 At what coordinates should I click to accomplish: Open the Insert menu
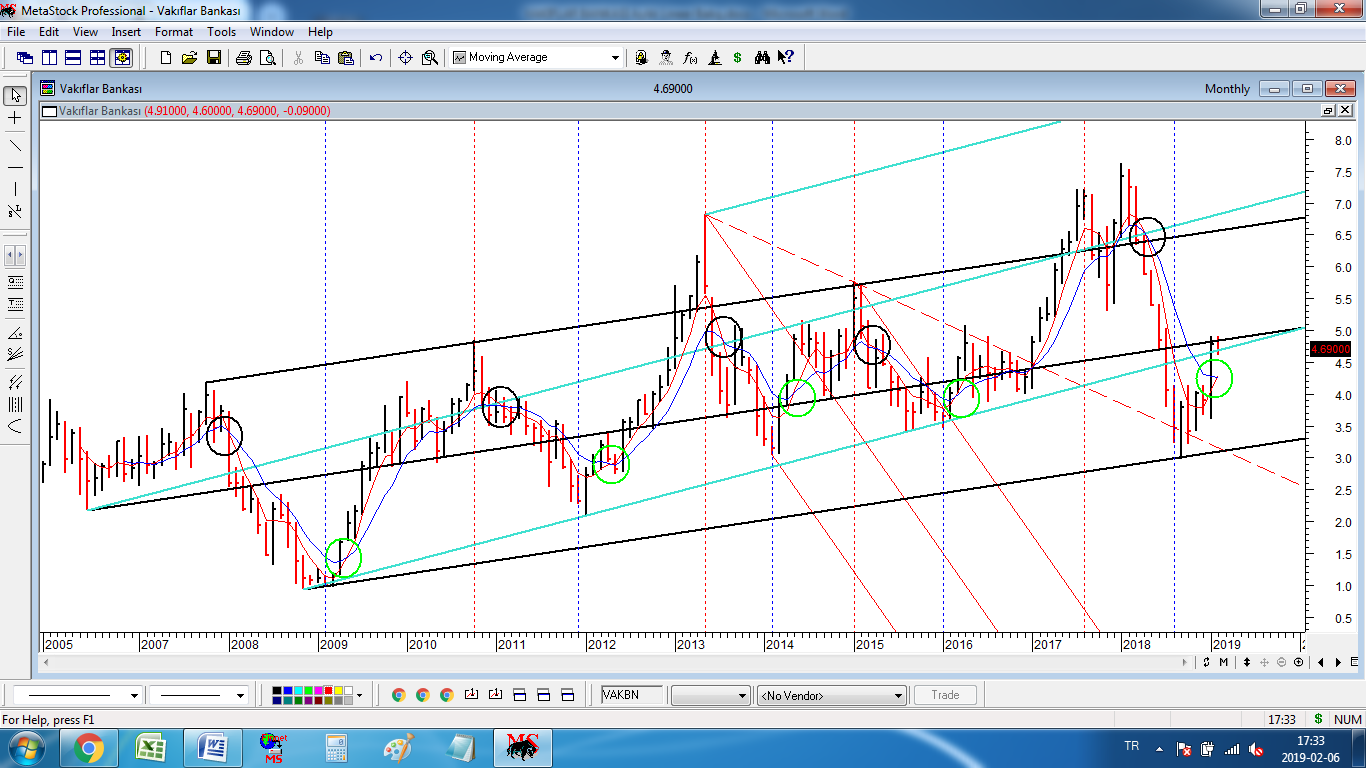126,32
